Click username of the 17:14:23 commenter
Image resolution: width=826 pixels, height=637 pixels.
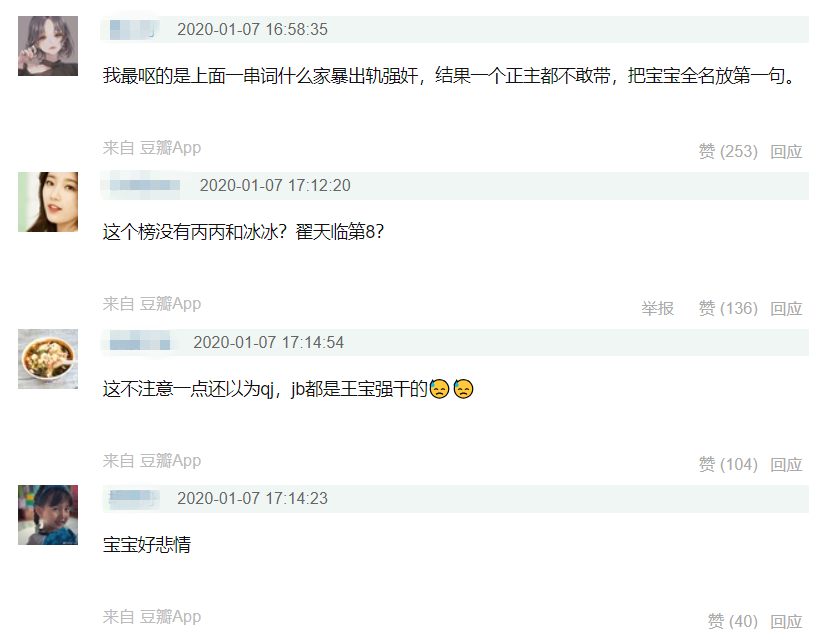tap(133, 498)
